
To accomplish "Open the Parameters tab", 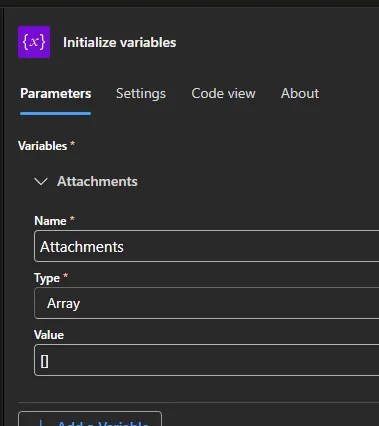I will click(55, 93).
